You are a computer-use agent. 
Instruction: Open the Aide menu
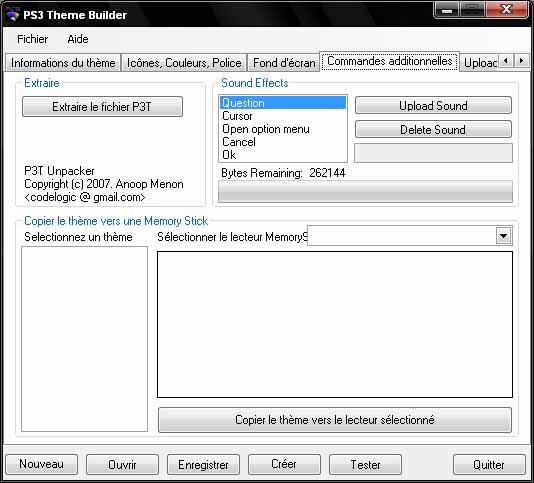click(x=78, y=39)
